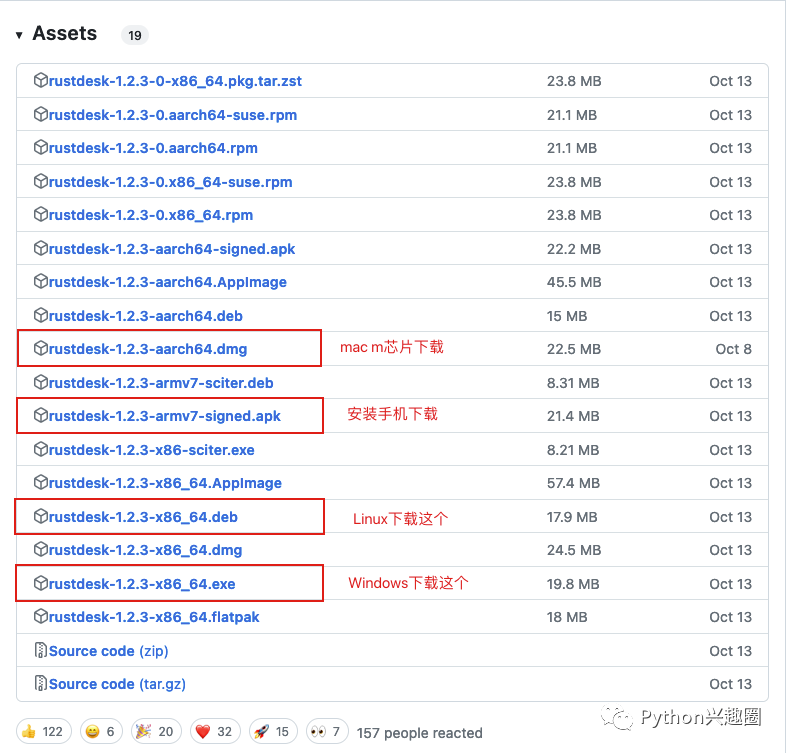React with party popper, 20 count
The width and height of the screenshot is (787, 753).
tap(156, 731)
